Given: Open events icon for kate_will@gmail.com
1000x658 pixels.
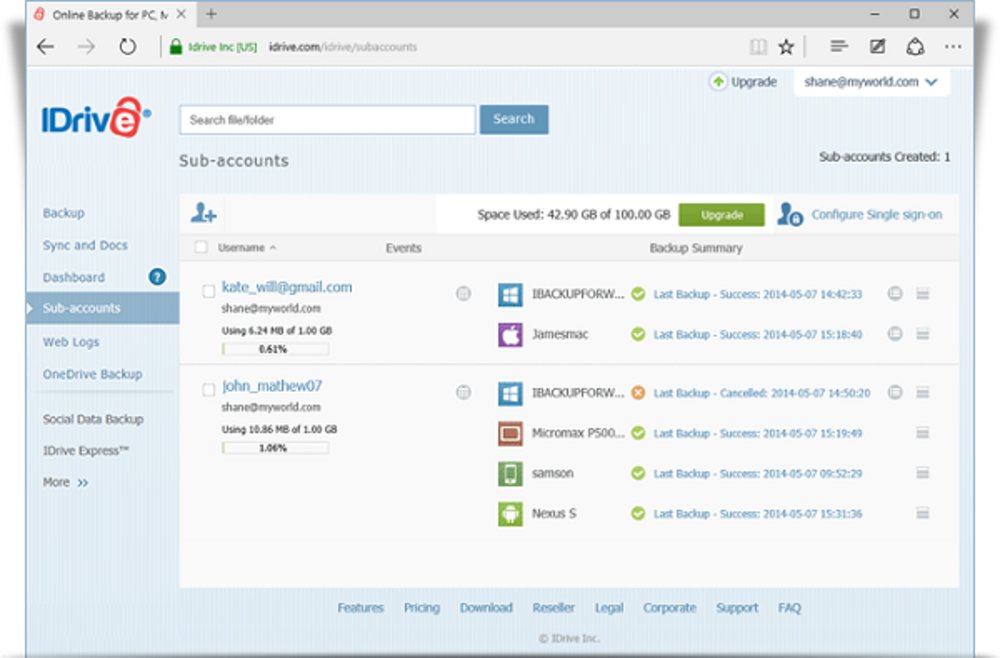Looking at the screenshot, I should point(463,294).
